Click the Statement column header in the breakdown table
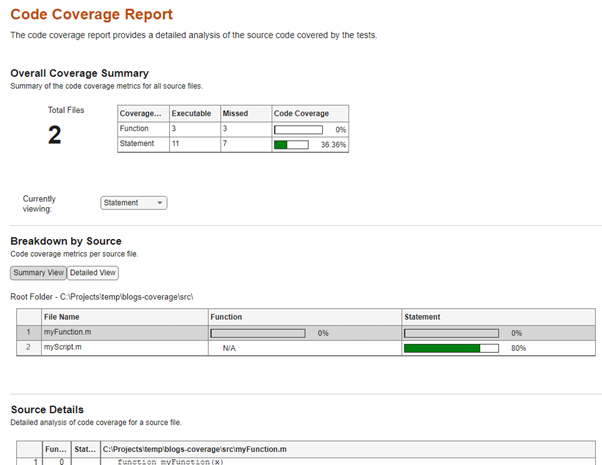602x465 pixels. point(422,317)
